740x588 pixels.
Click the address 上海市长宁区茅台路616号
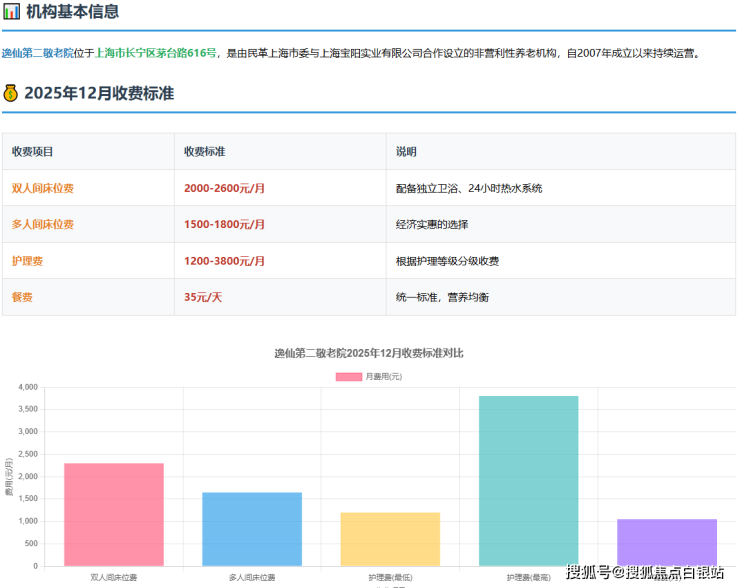[x=155, y=53]
